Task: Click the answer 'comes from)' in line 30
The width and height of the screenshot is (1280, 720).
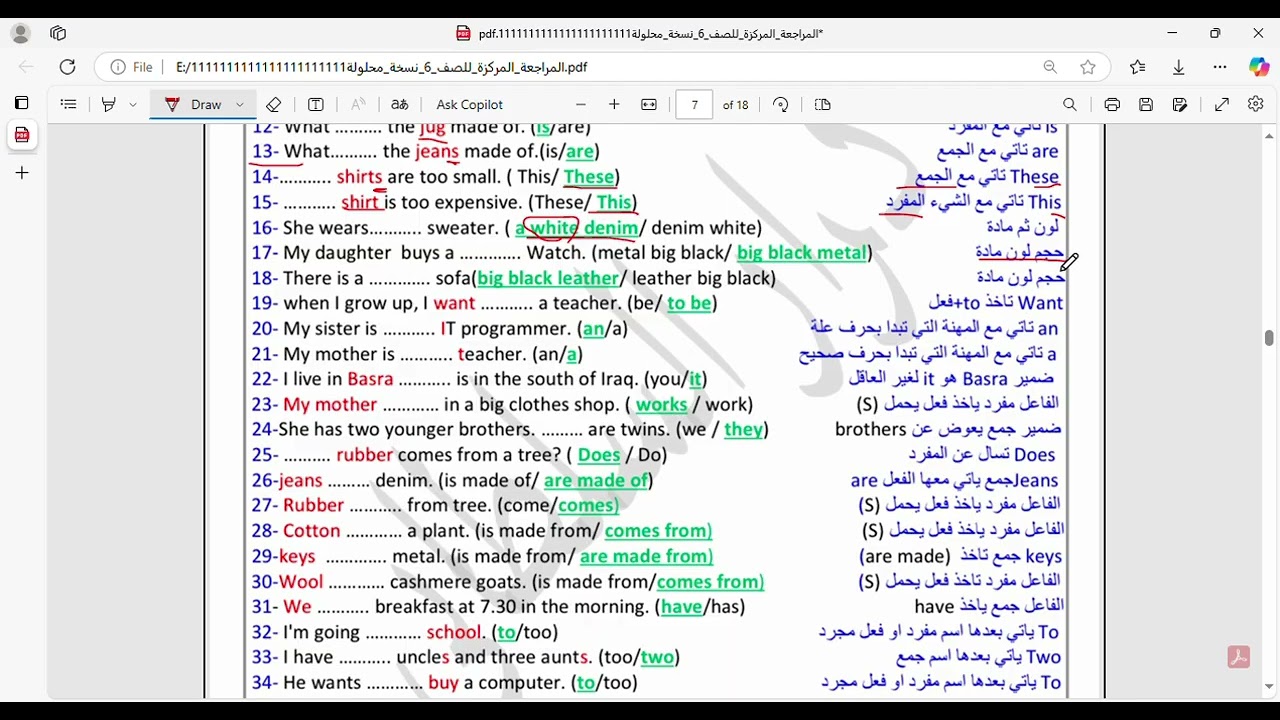Action: coord(710,581)
